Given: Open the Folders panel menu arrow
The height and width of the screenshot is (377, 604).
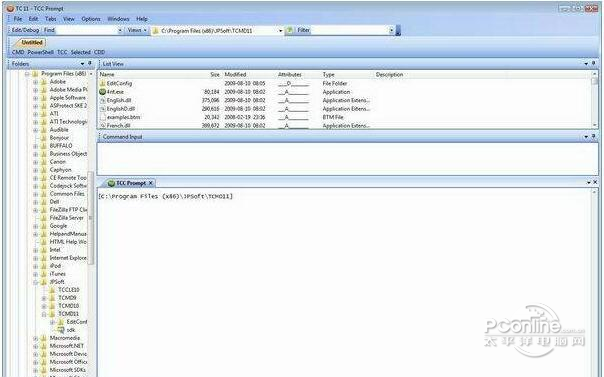Looking at the screenshot, I should point(82,64).
